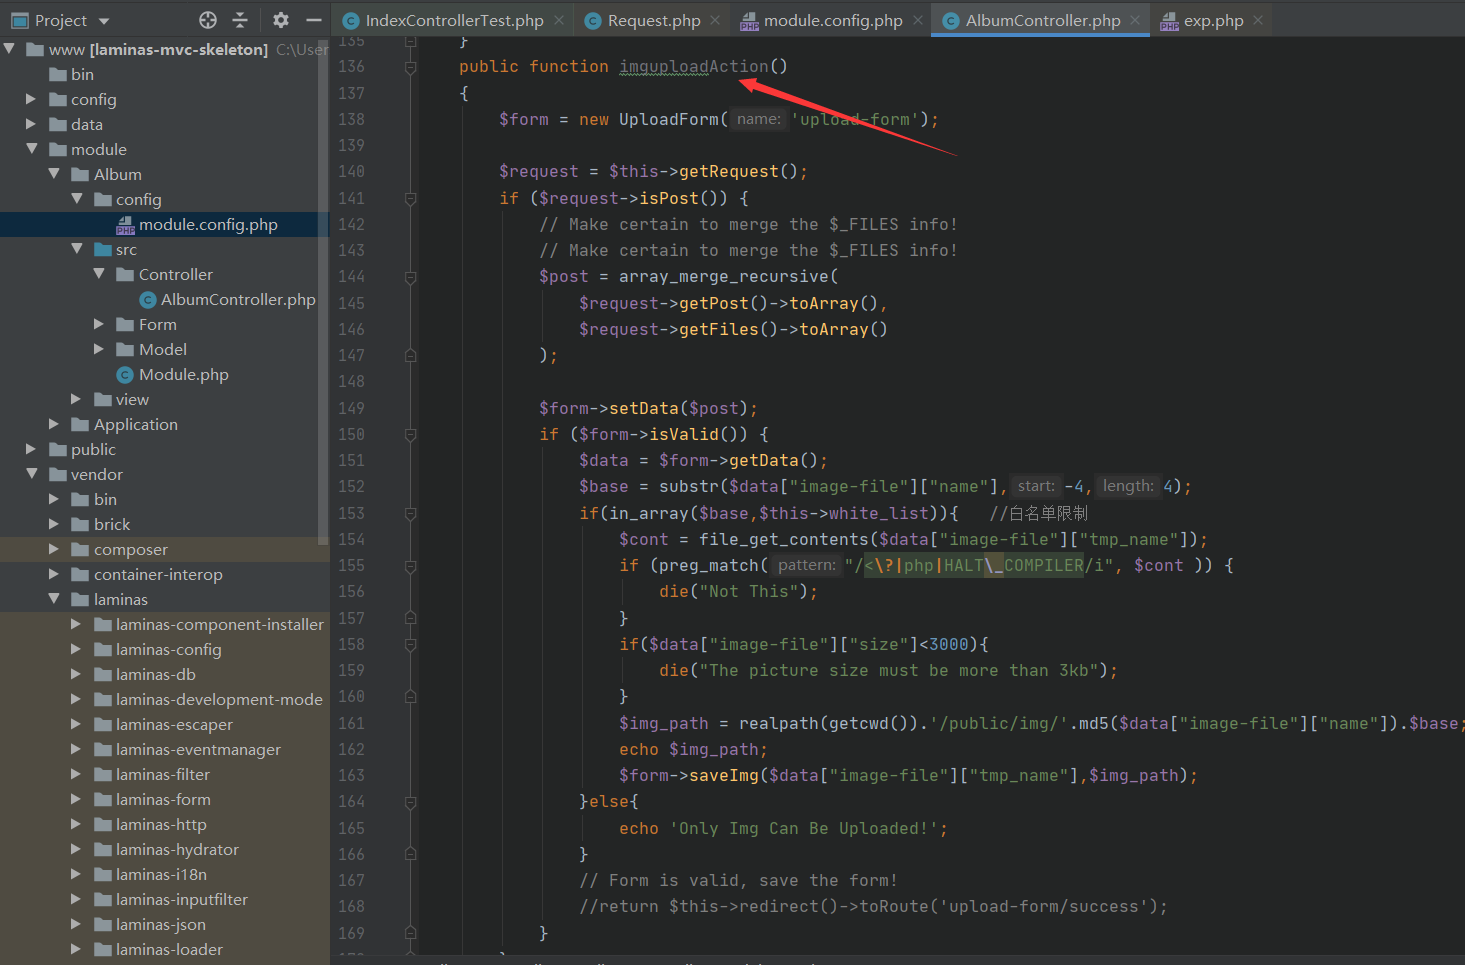Click the Project panel vertical scrollbar
The image size is (1465, 965).
323,292
